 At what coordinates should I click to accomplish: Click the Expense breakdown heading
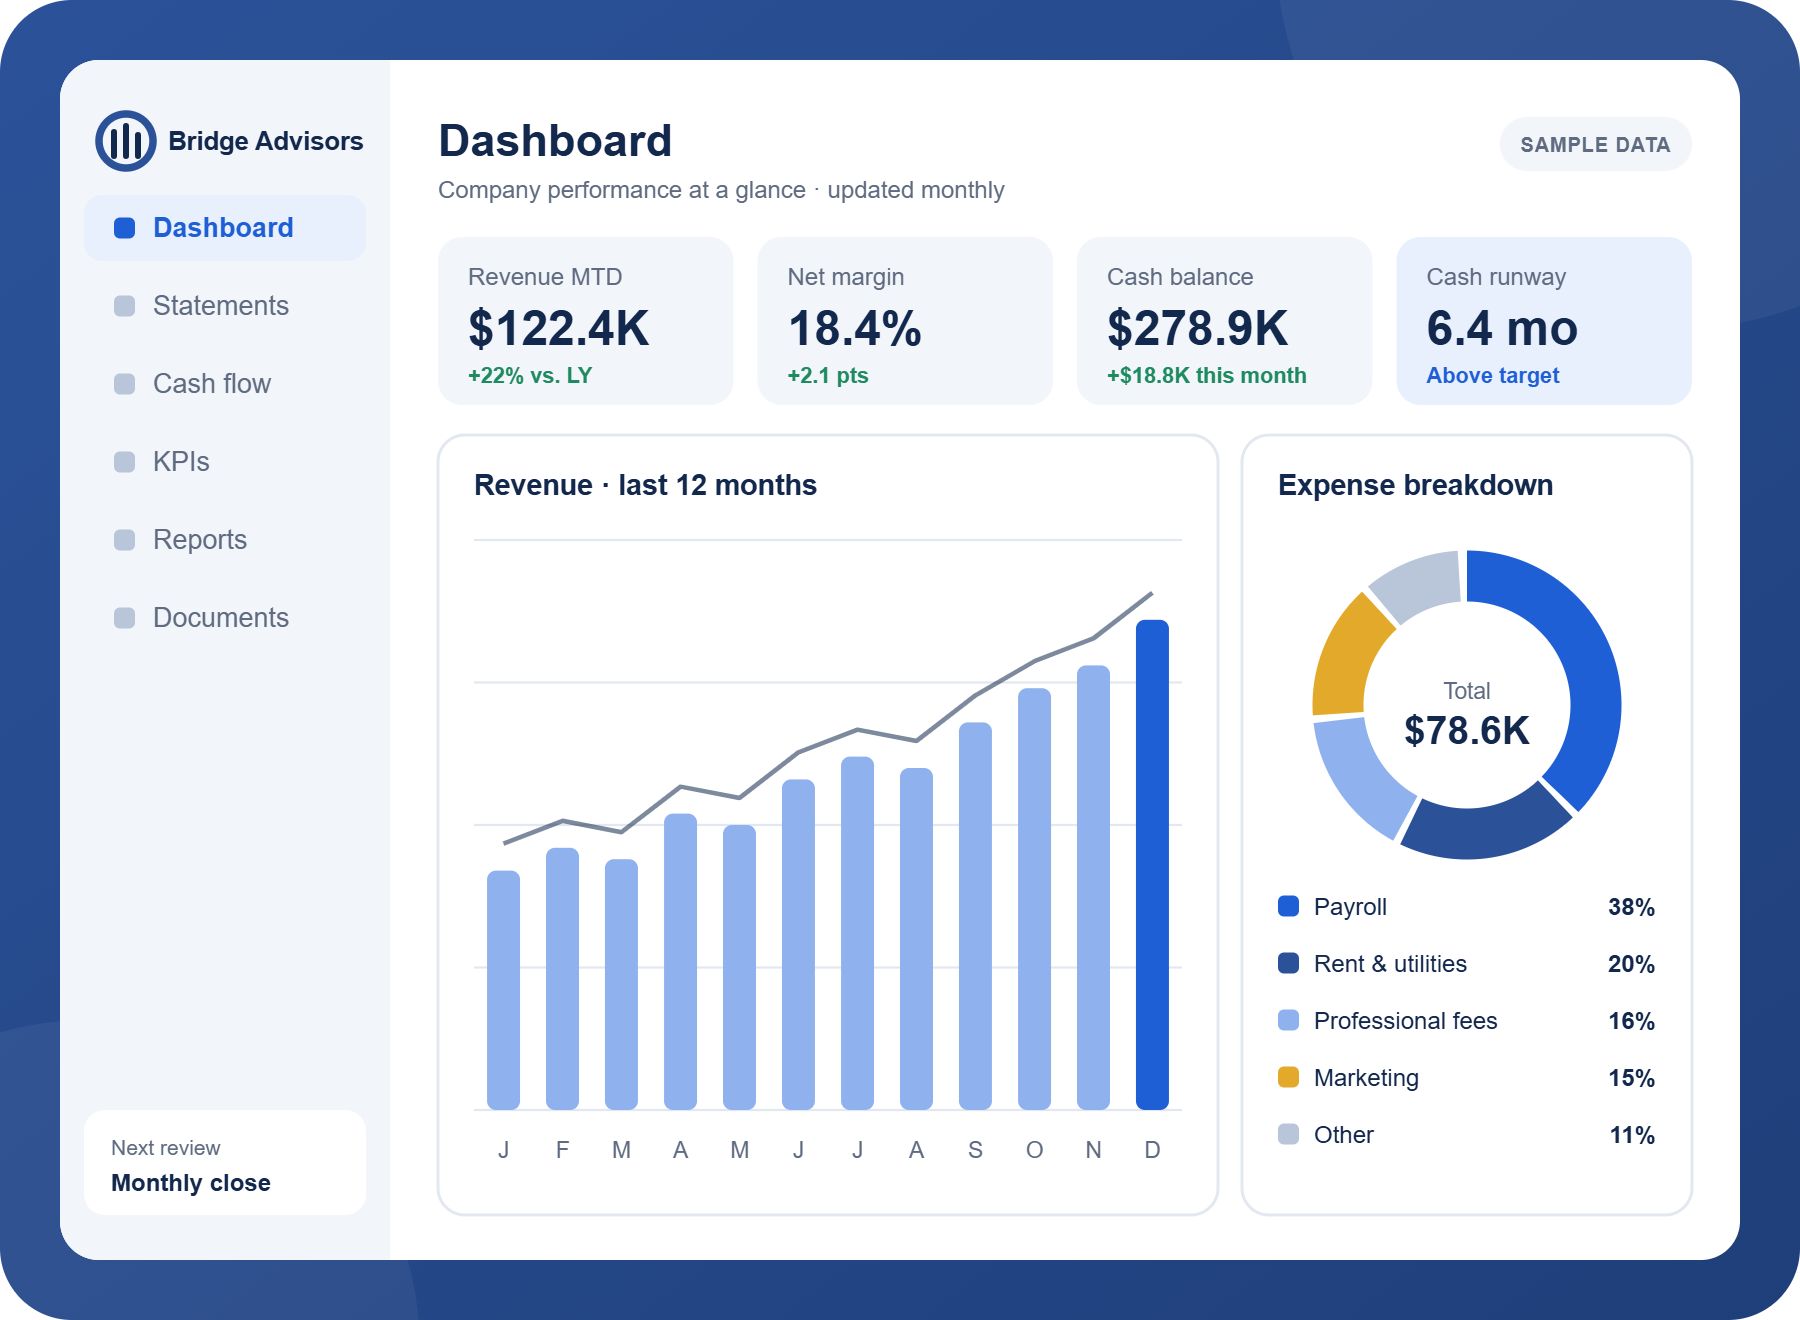[x=1415, y=485]
